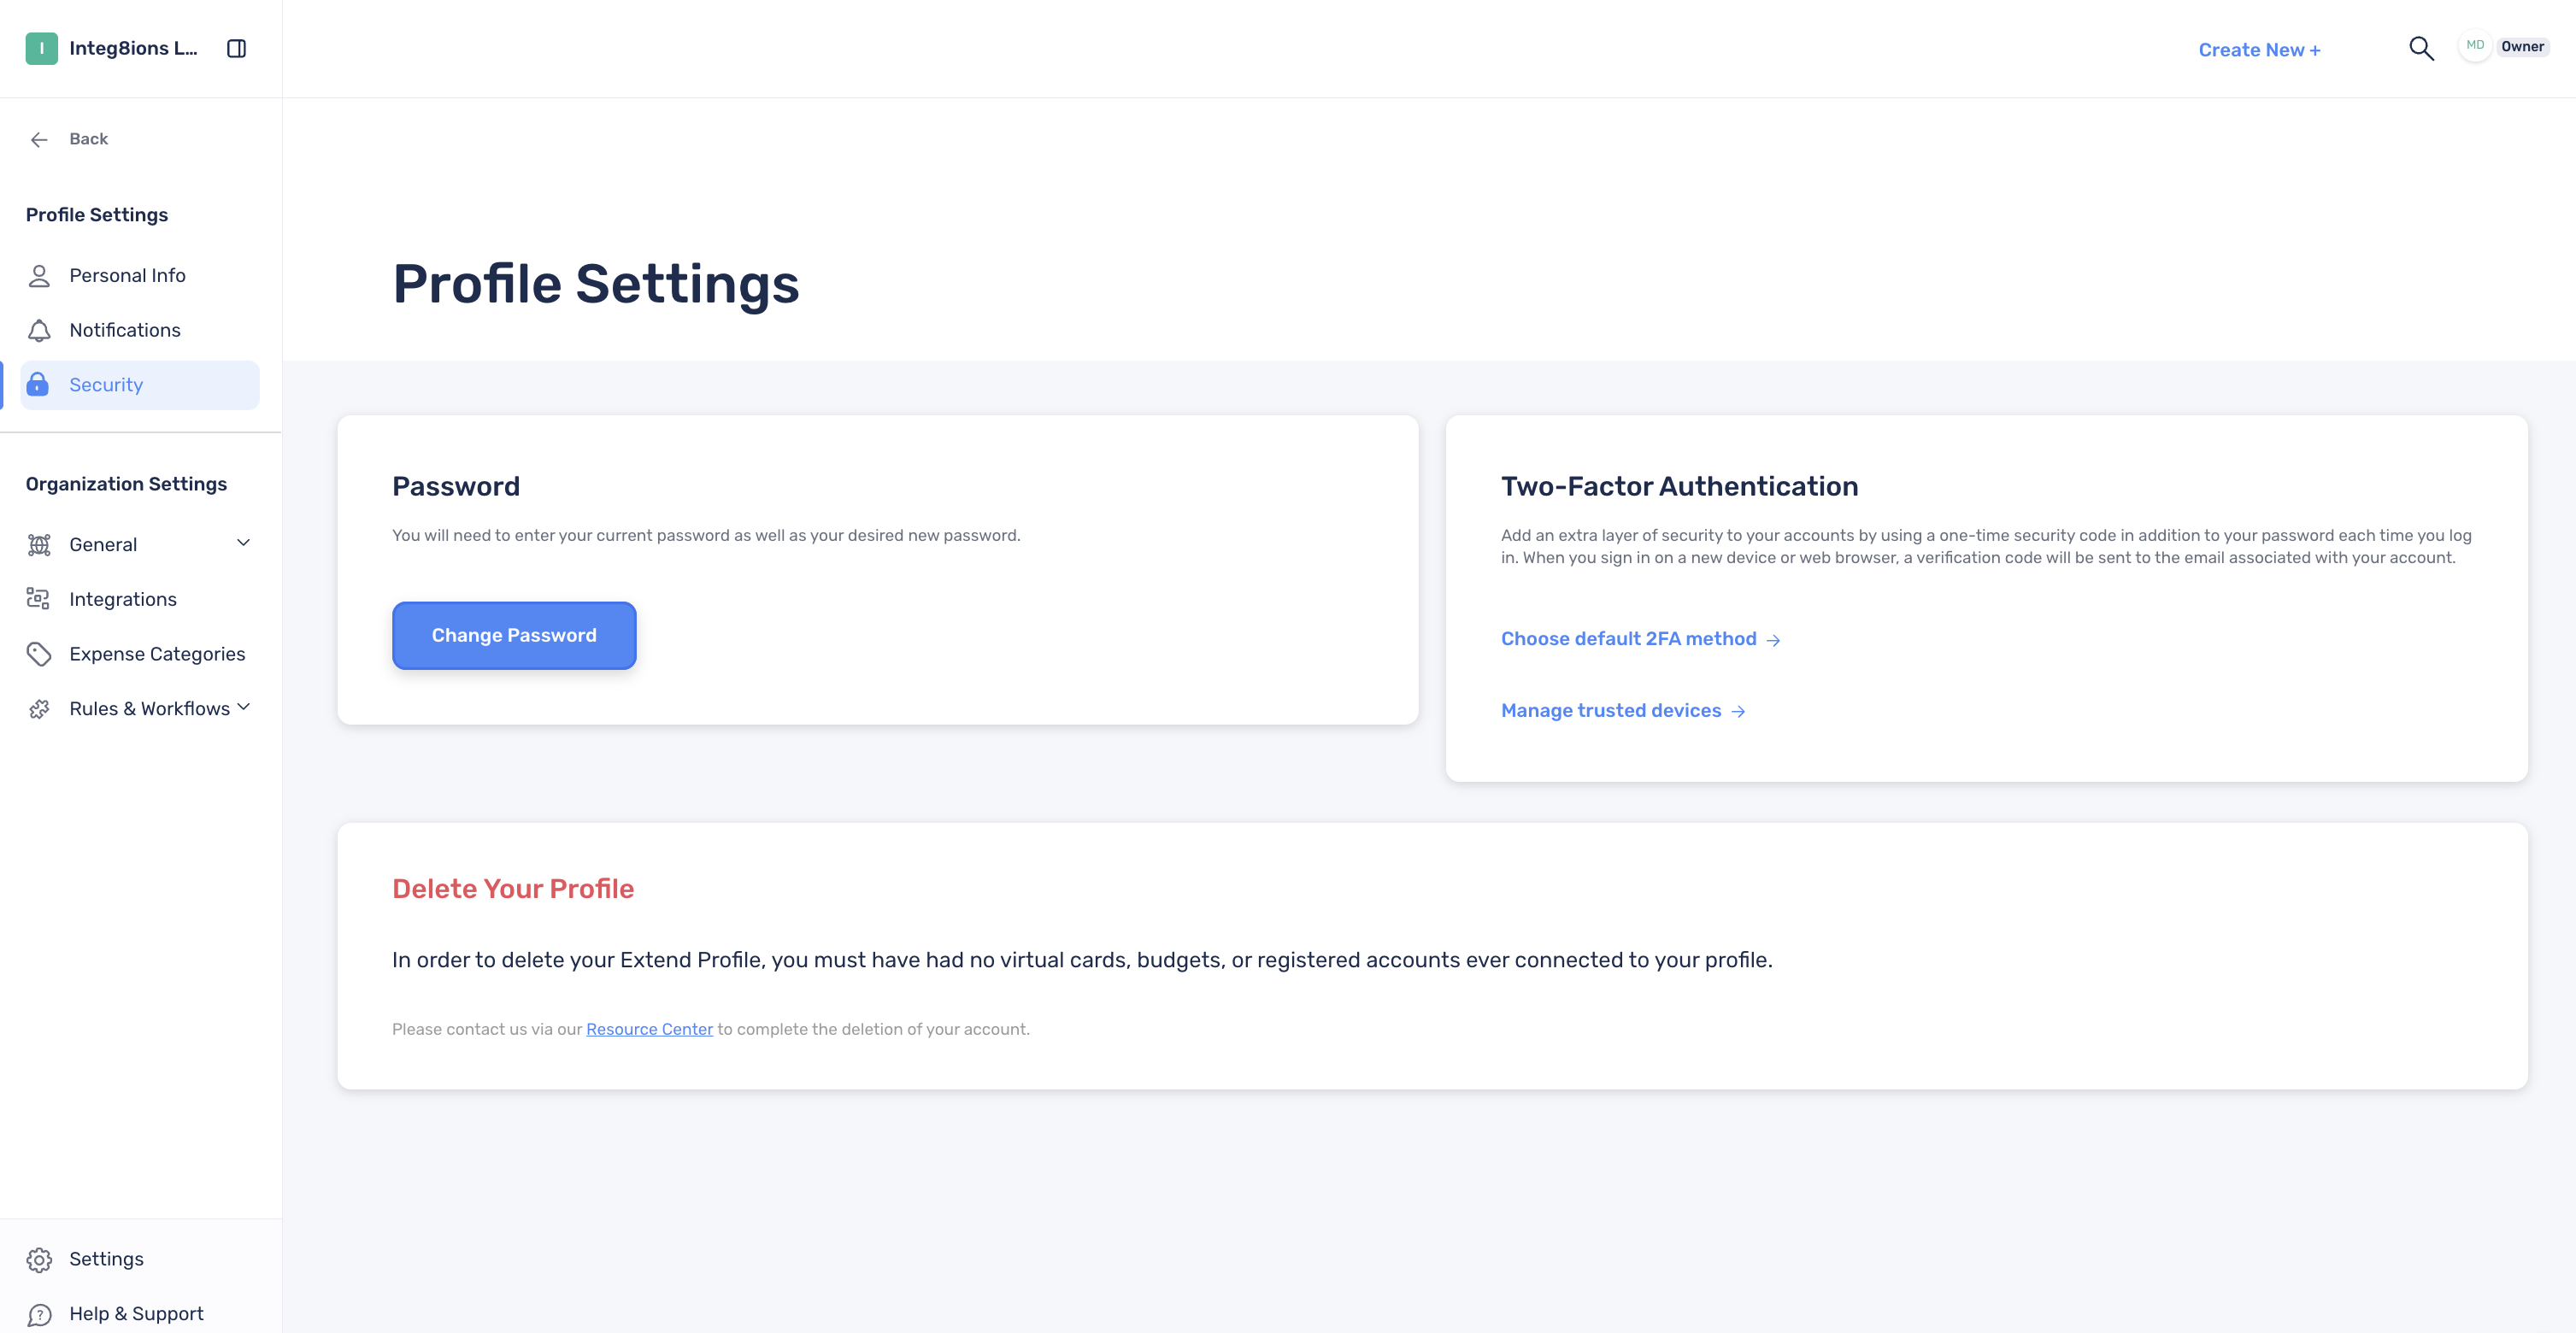The height and width of the screenshot is (1333, 2576).
Task: Open Personal Info settings
Action: [140, 275]
